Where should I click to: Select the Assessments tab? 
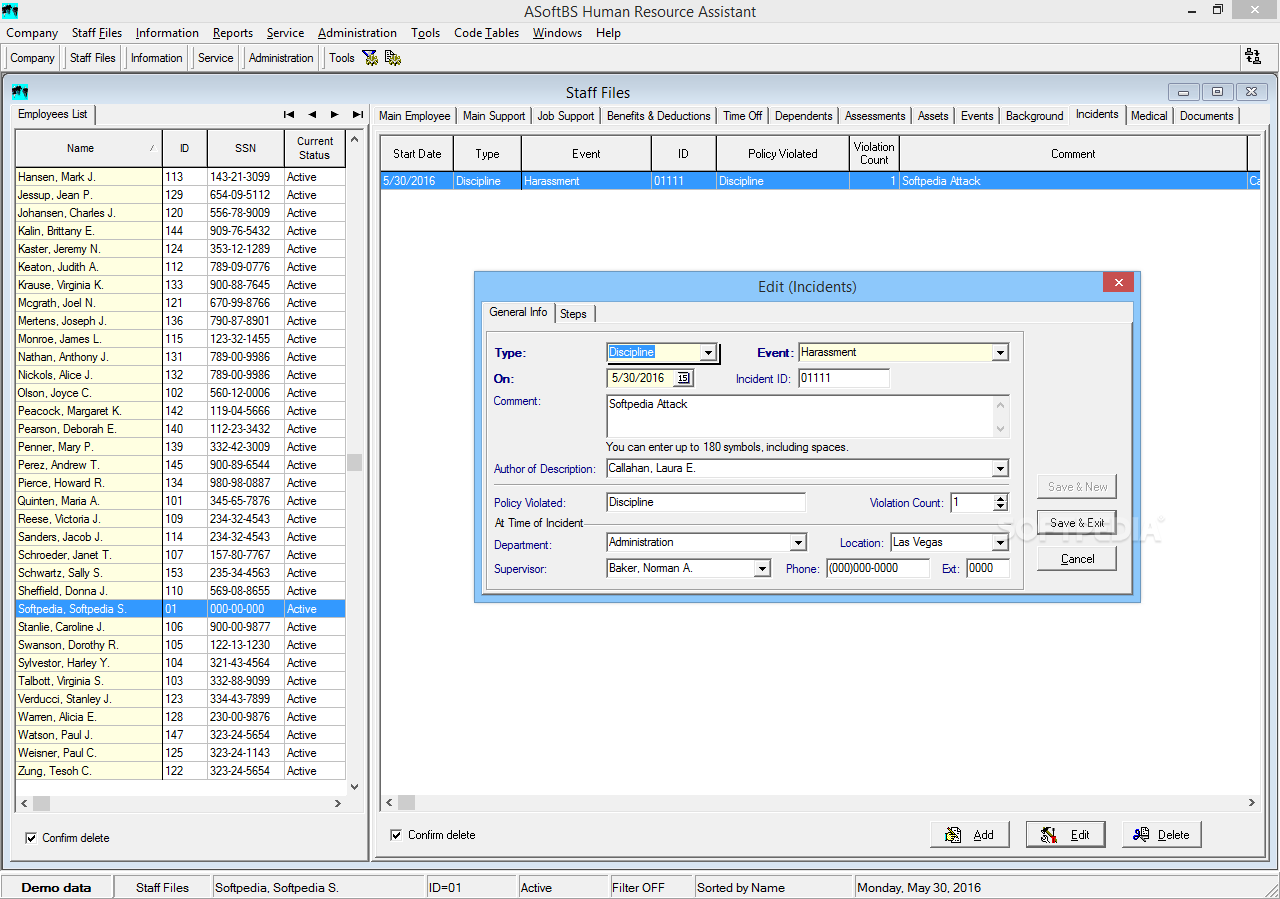coord(875,116)
